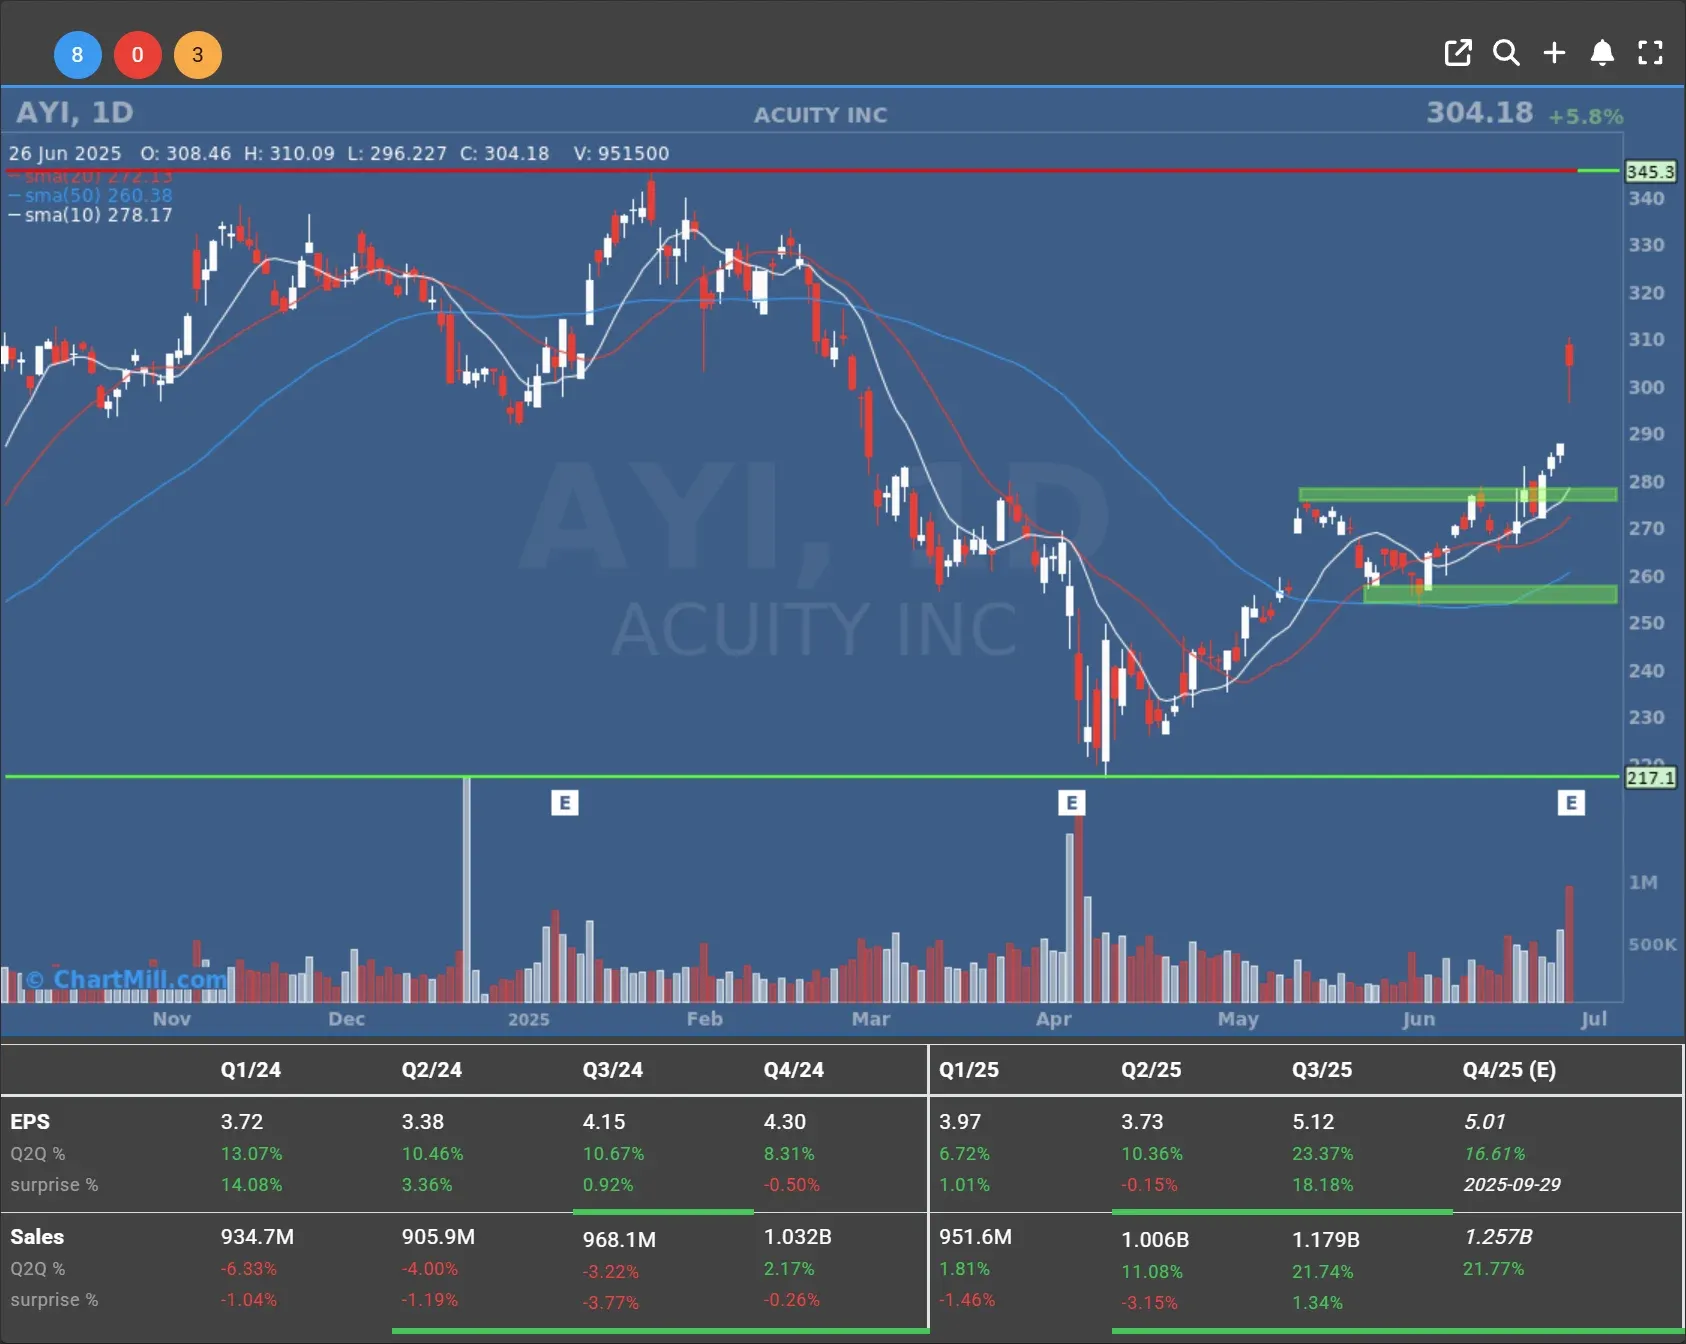
Task: Click the 345.3 resistance price label
Action: tap(1649, 172)
